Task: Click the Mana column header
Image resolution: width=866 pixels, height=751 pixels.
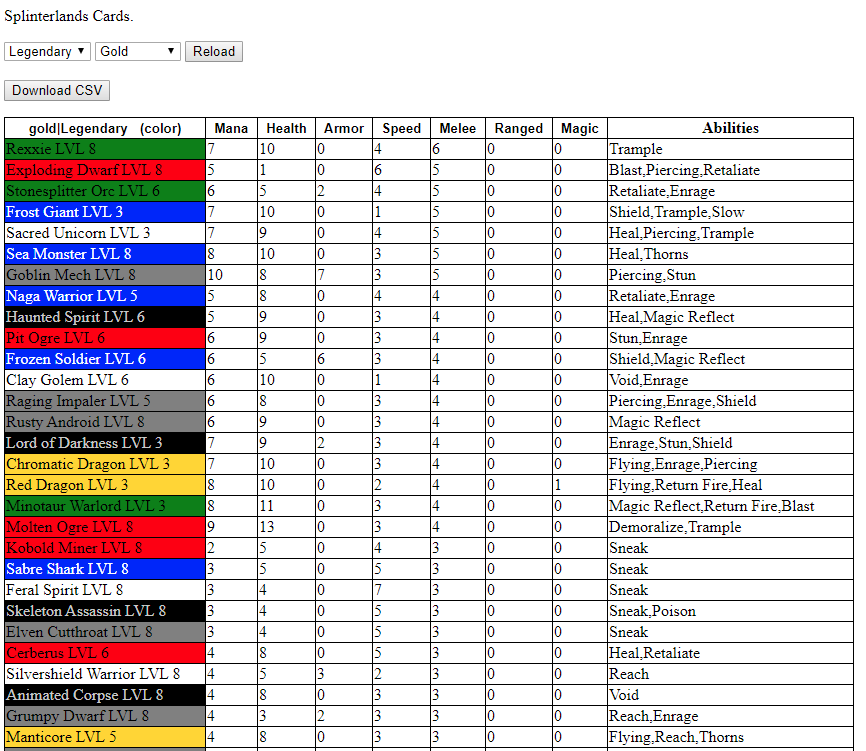Action: click(231, 128)
